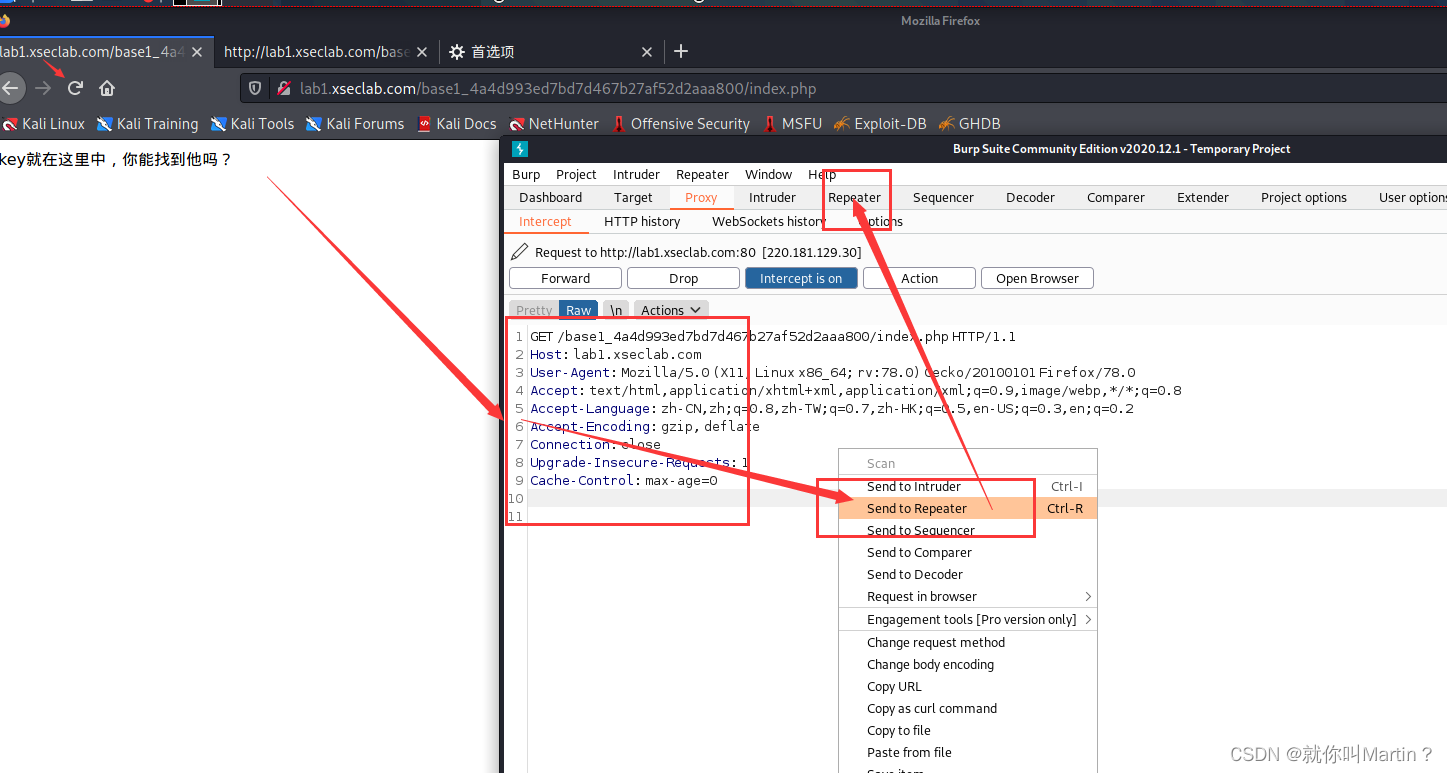This screenshot has width=1447, height=773.
Task: Click the Burp Suite window logo icon
Action: click(x=519, y=149)
